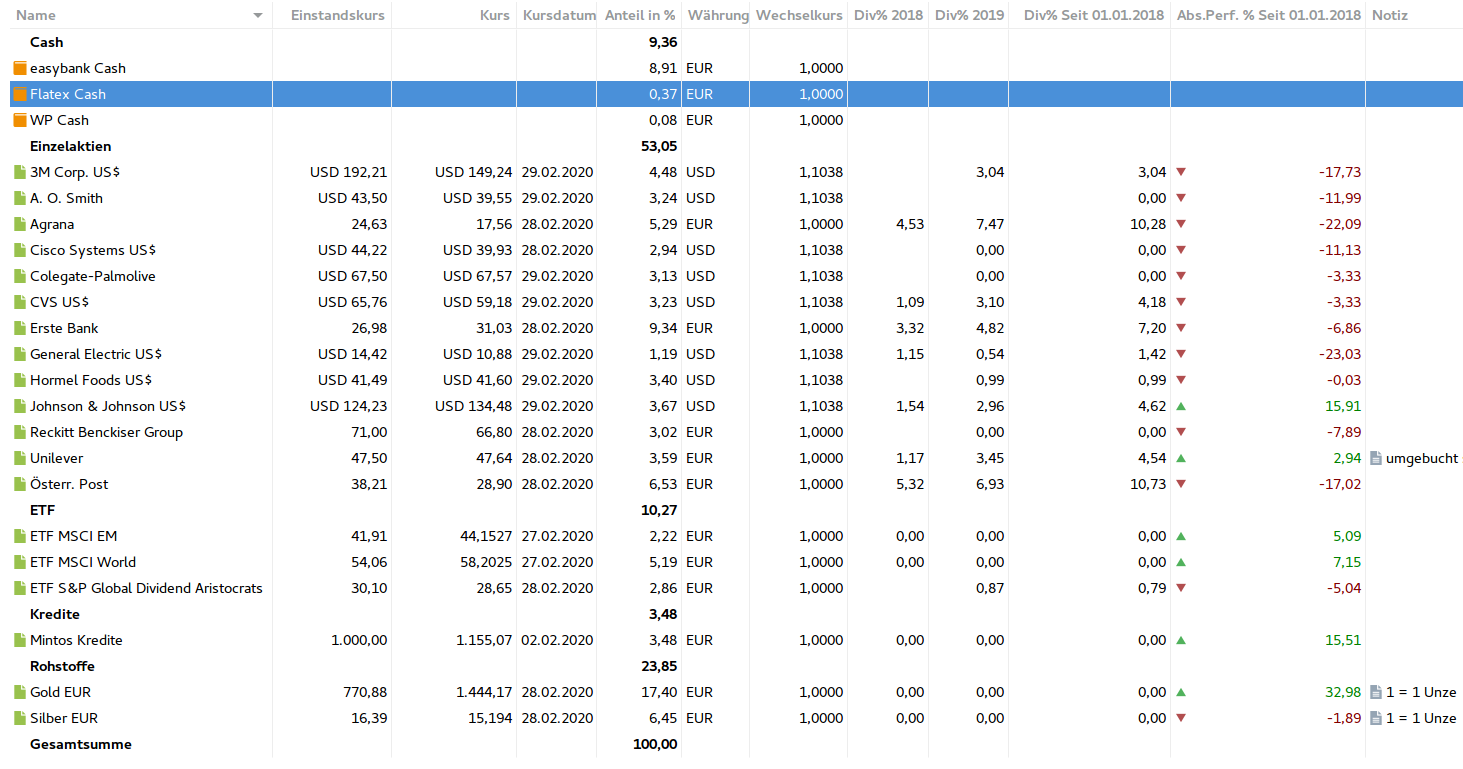Click the green security icon beside Unilever
This screenshot has height=769, width=1463.
[20, 458]
